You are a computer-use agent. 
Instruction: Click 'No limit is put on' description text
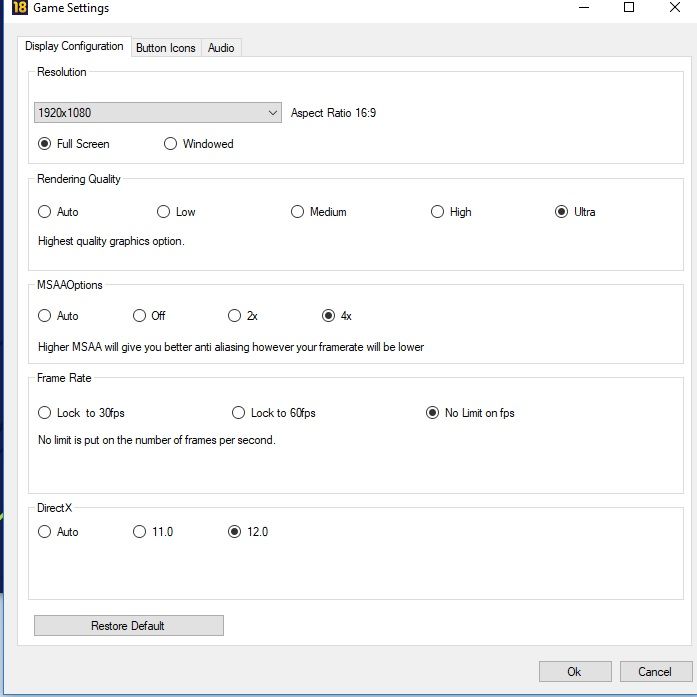coord(156,440)
